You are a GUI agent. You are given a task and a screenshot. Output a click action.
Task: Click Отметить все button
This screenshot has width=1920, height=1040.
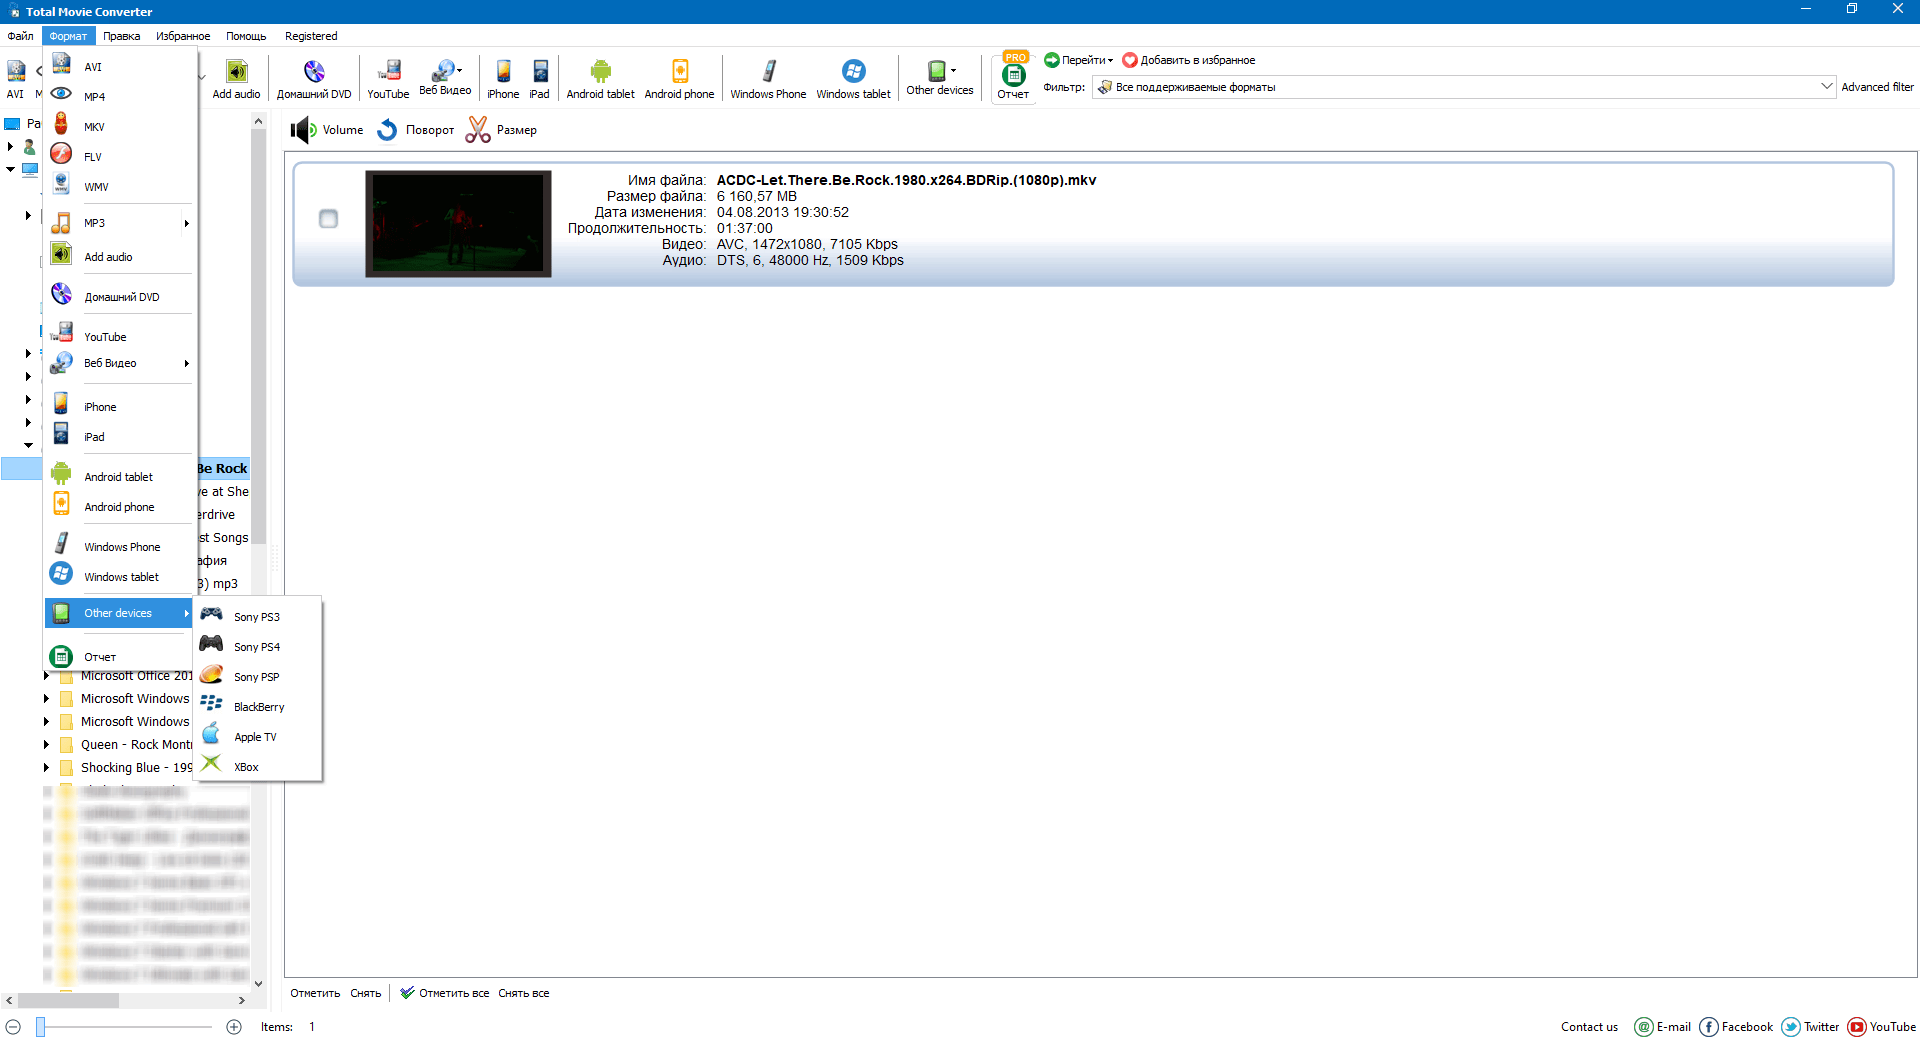(x=445, y=993)
